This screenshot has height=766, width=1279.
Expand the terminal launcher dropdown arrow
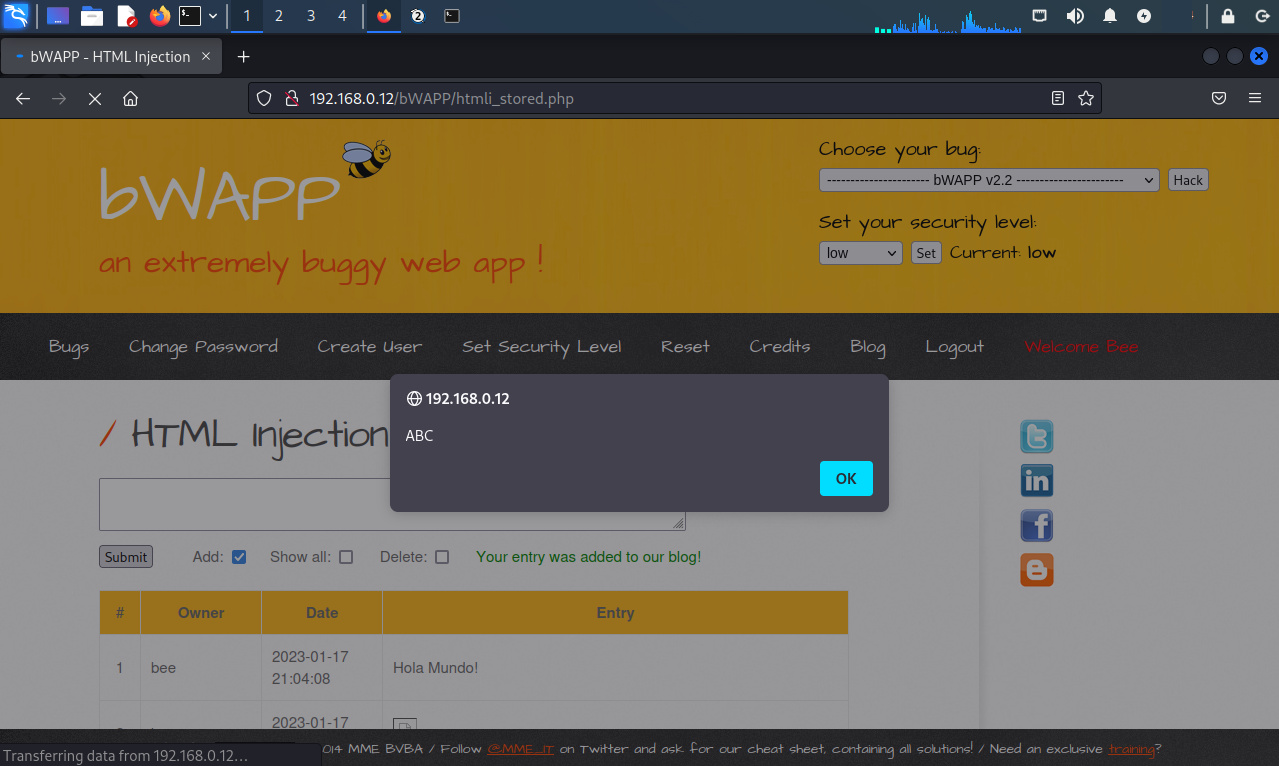(x=213, y=16)
